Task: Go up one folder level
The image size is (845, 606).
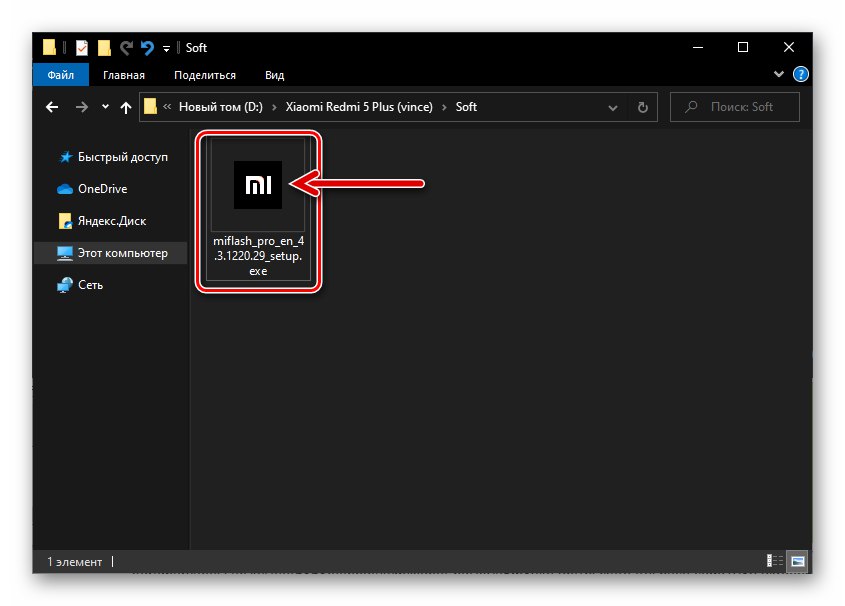Action: pos(126,107)
